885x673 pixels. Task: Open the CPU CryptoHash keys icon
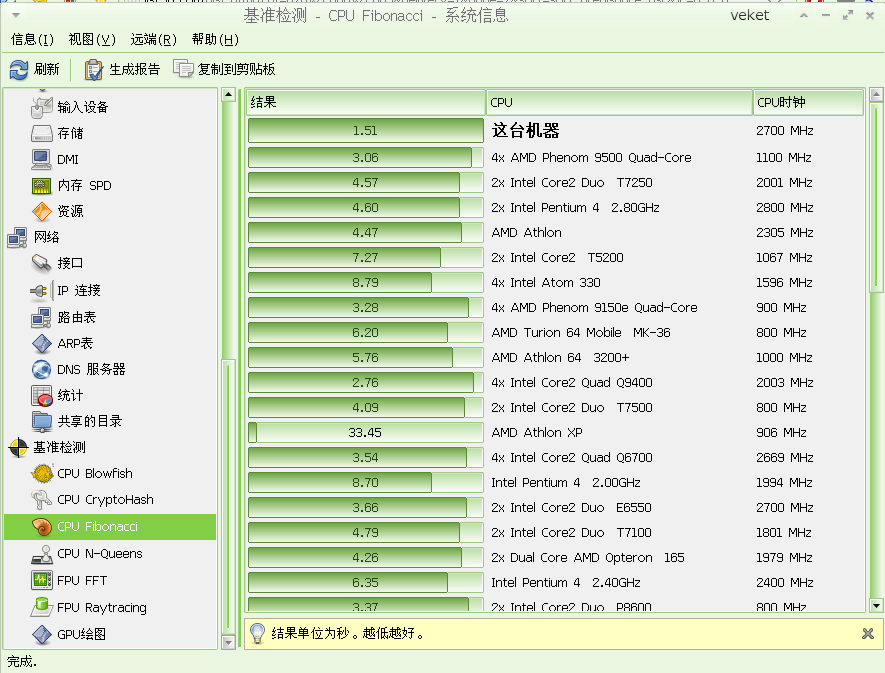(x=42, y=500)
